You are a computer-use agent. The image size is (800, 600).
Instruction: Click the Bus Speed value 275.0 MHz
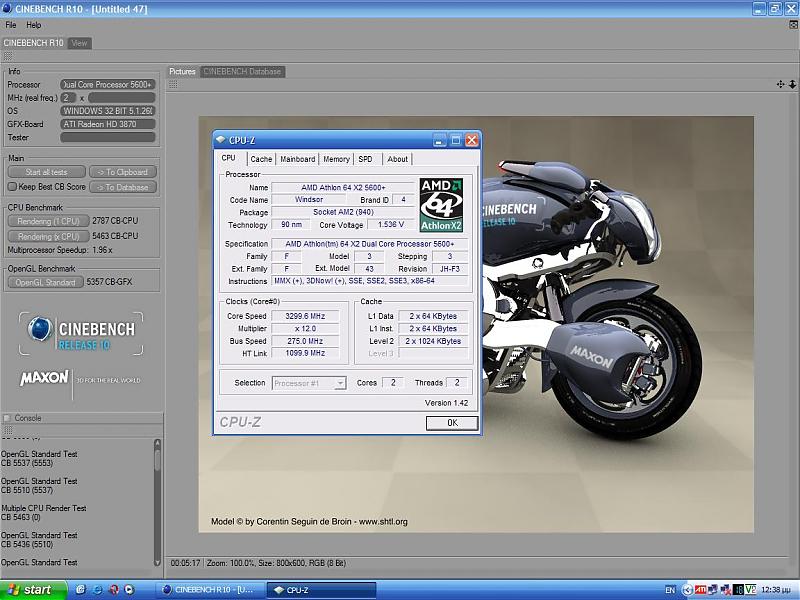[x=305, y=341]
